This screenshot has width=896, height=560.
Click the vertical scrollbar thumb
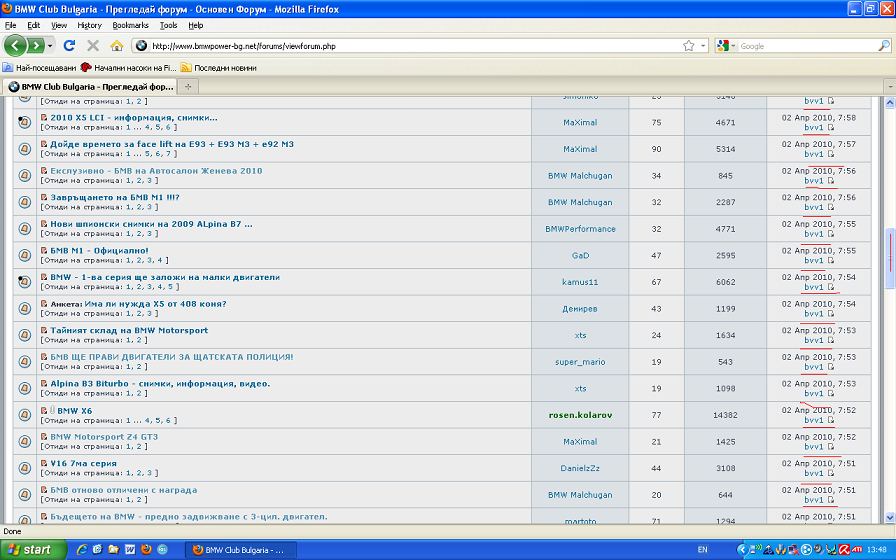pyautogui.click(x=890, y=258)
